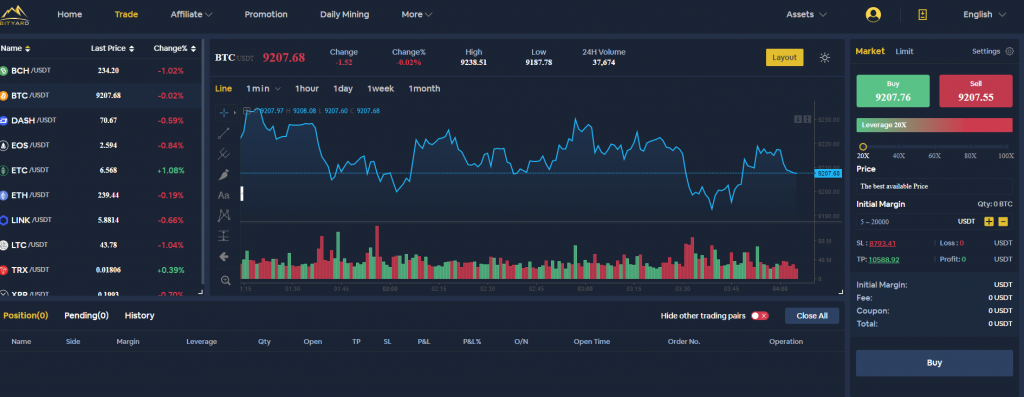Image resolution: width=1024 pixels, height=397 pixels.
Task: Toggle the light theme sun icon
Action: [x=825, y=57]
